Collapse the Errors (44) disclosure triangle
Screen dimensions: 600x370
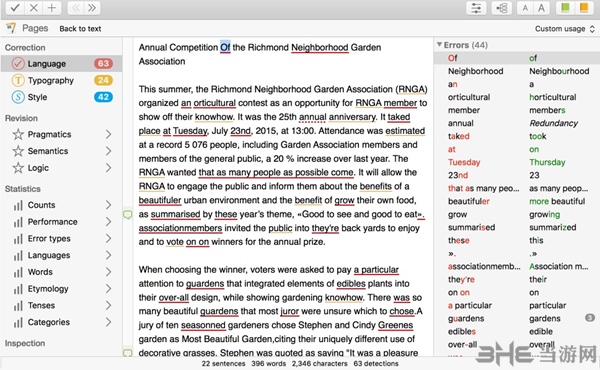coord(439,45)
